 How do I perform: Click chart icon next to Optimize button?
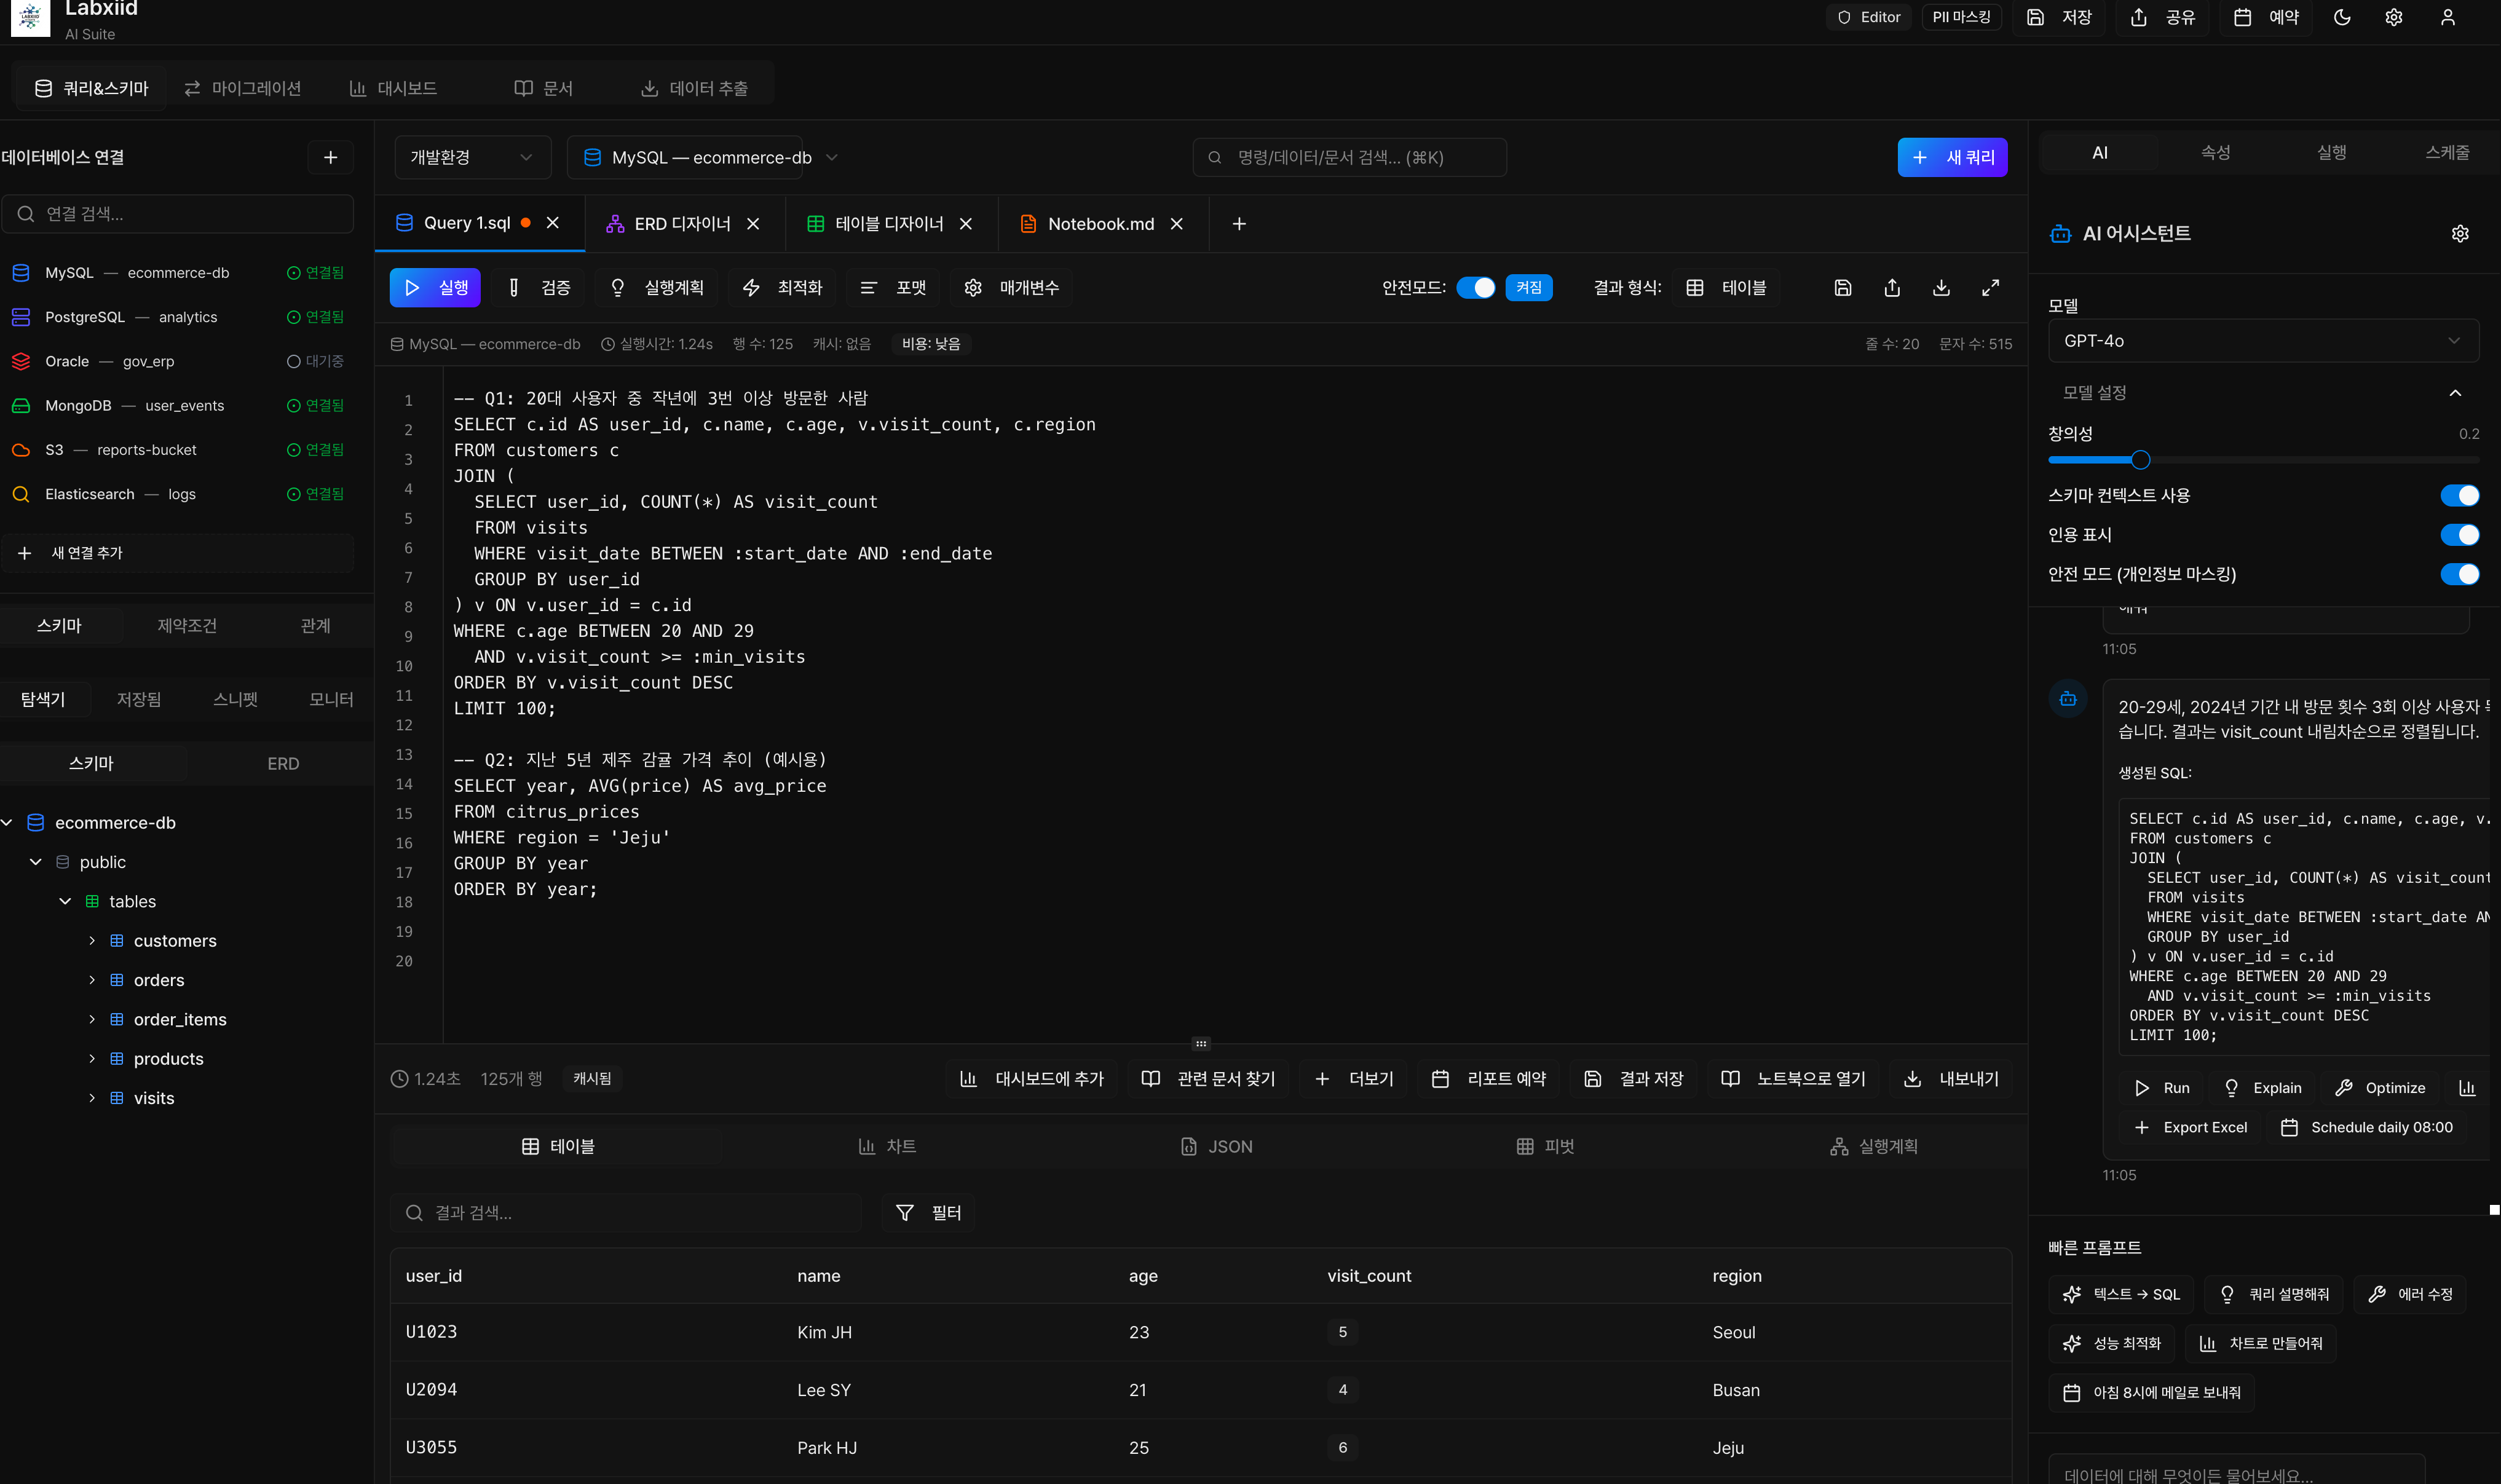point(2467,1088)
